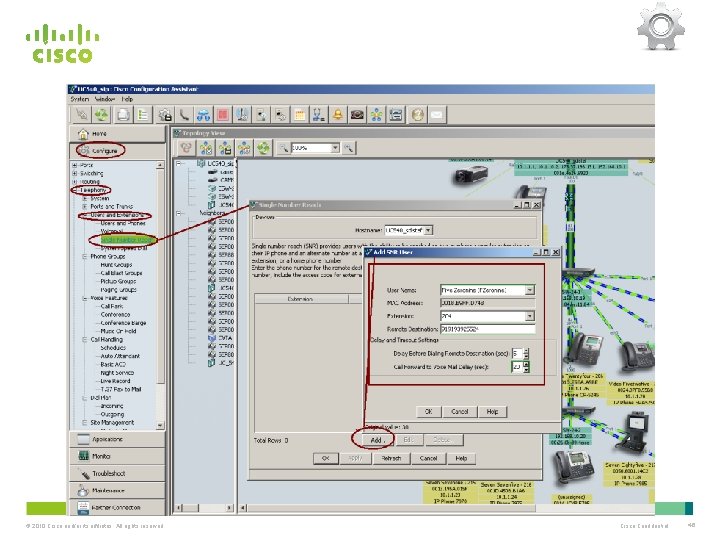Viewport: 720px width, 540px height.
Task: Open the User Name dropdown in Add SNR User
Action: tap(530, 290)
